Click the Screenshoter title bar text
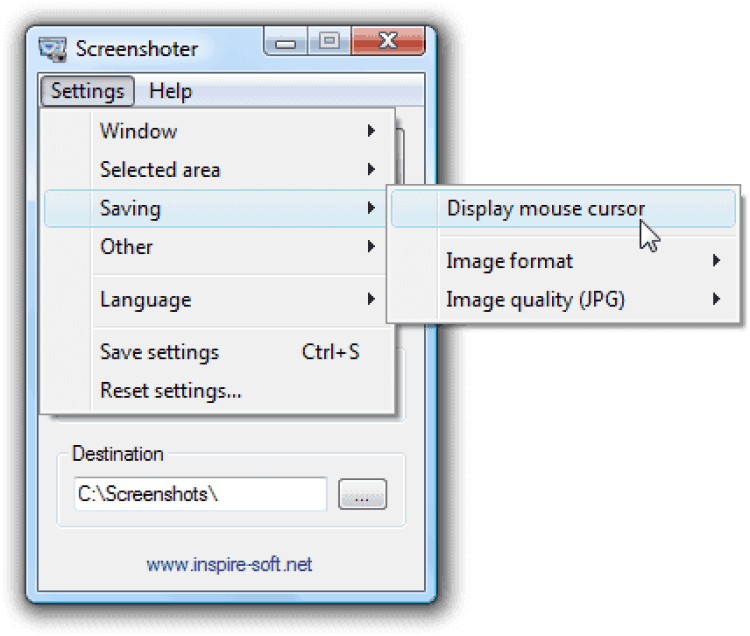The image size is (750, 636). coord(137,49)
